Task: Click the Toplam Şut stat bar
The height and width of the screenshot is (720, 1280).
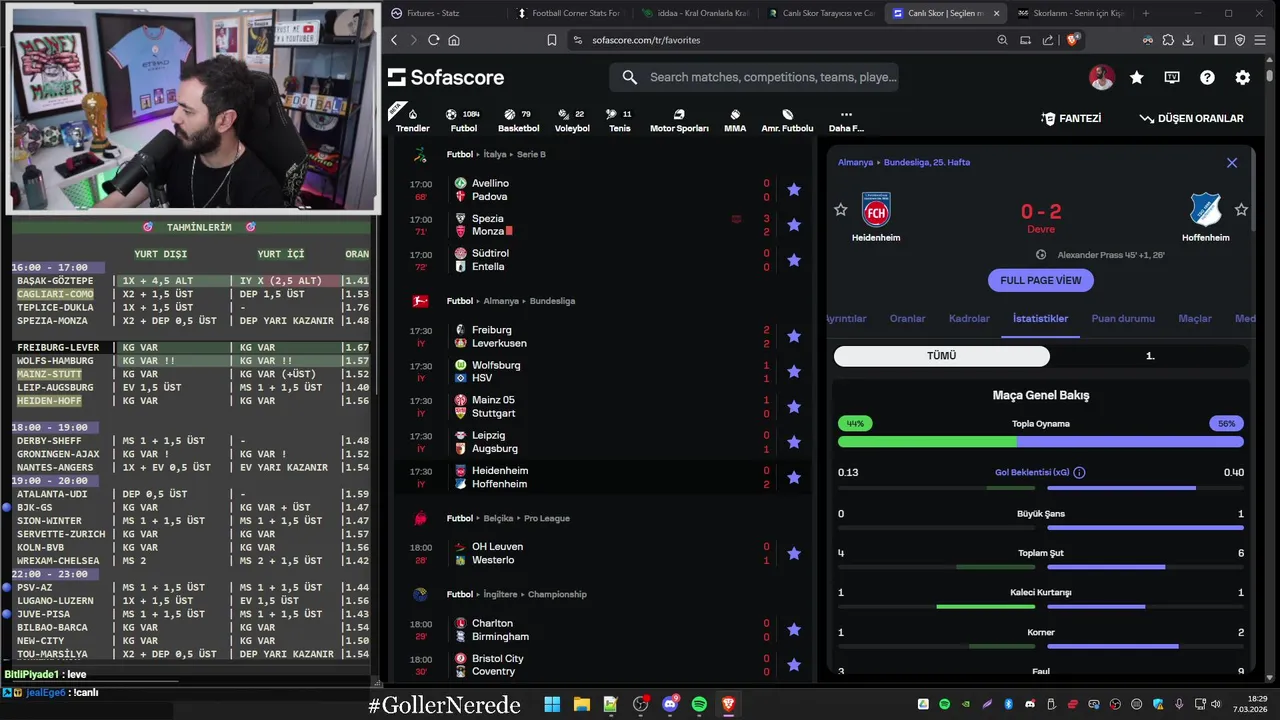Action: (x=1041, y=567)
